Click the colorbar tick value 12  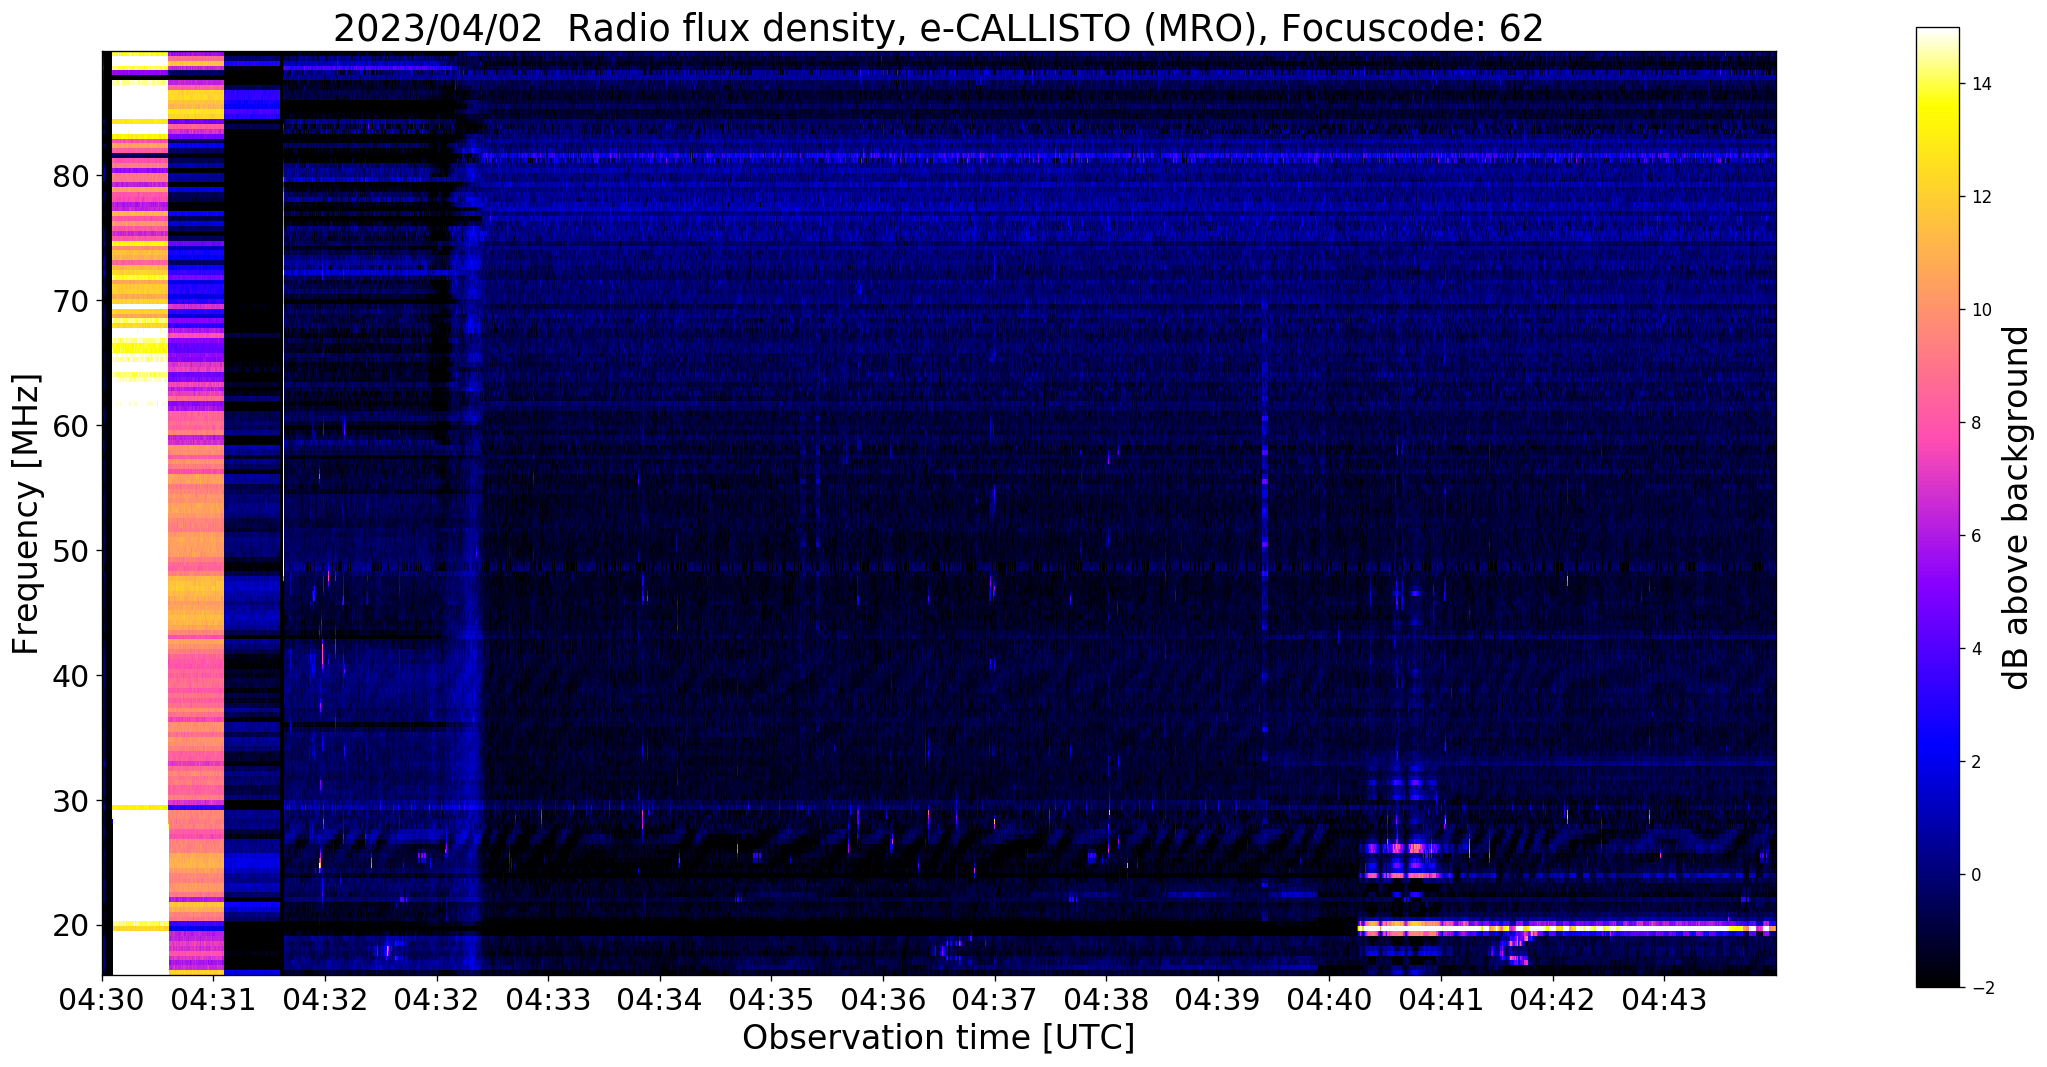pyautogui.click(x=1981, y=197)
